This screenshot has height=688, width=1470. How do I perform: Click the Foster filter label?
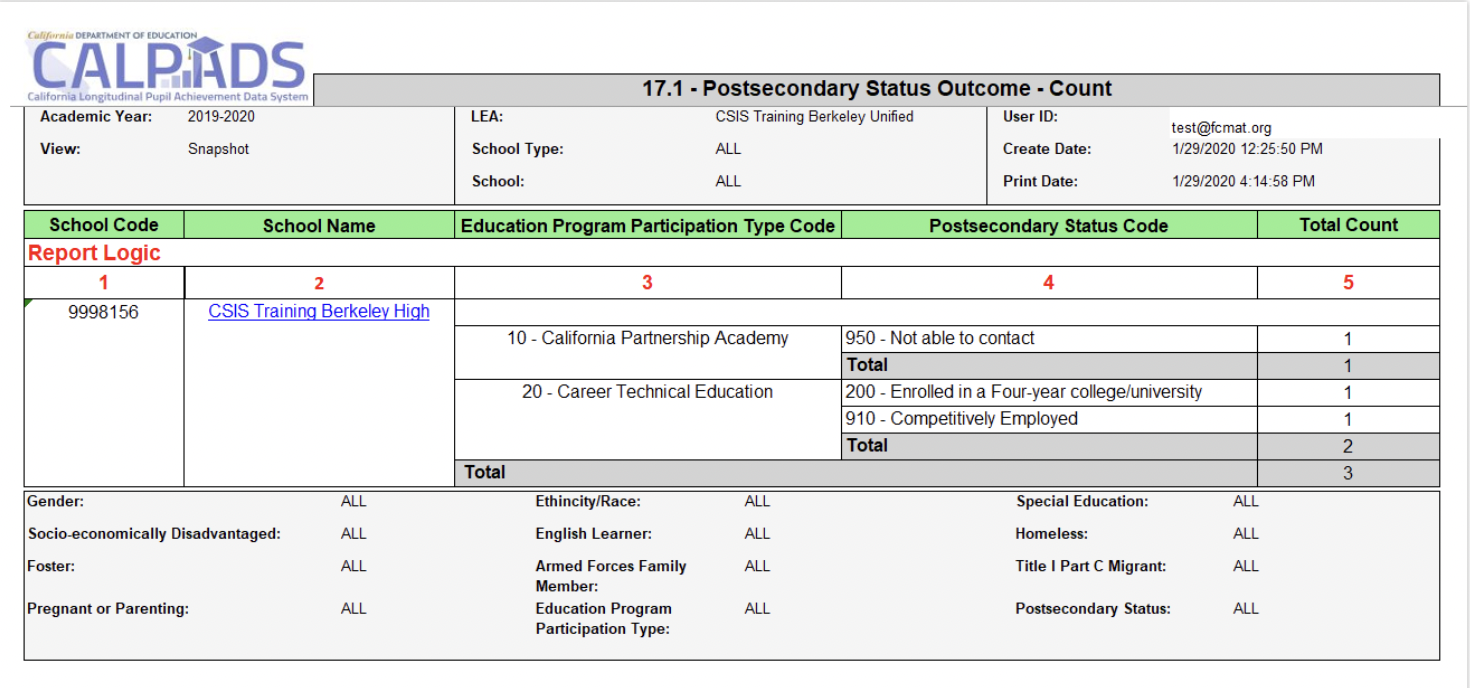[51, 566]
